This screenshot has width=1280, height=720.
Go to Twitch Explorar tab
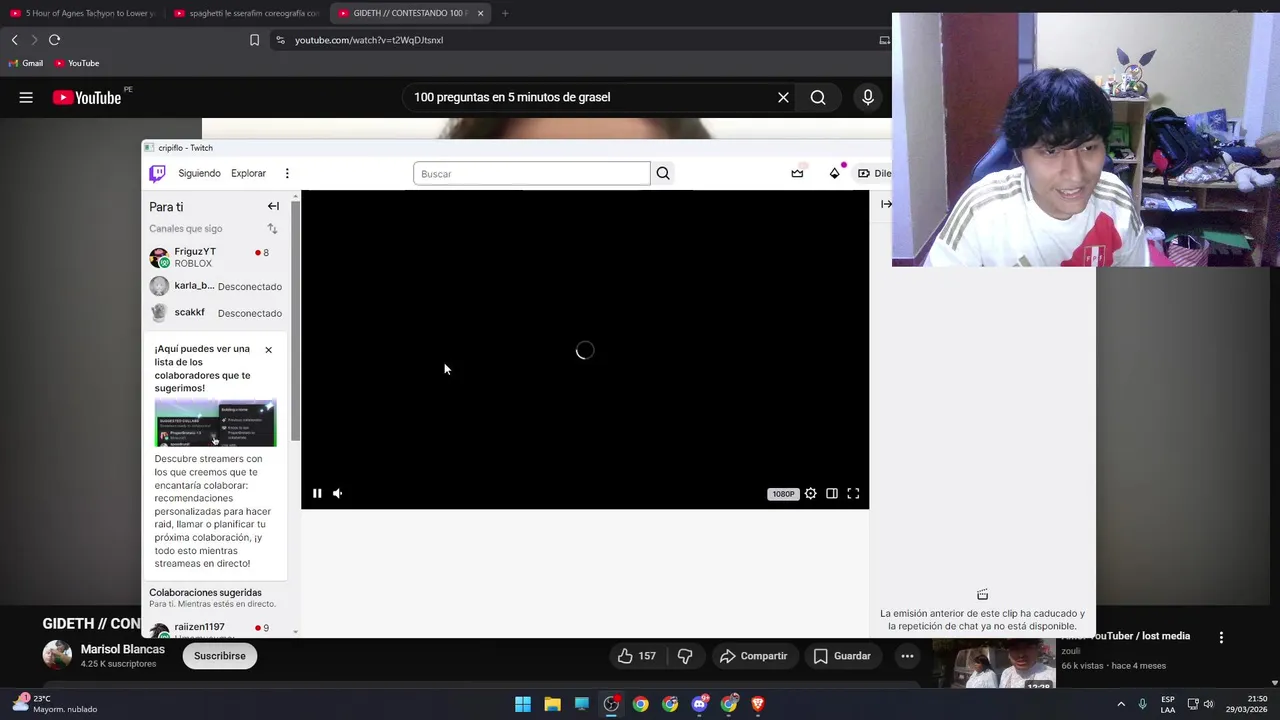pyautogui.click(x=248, y=173)
